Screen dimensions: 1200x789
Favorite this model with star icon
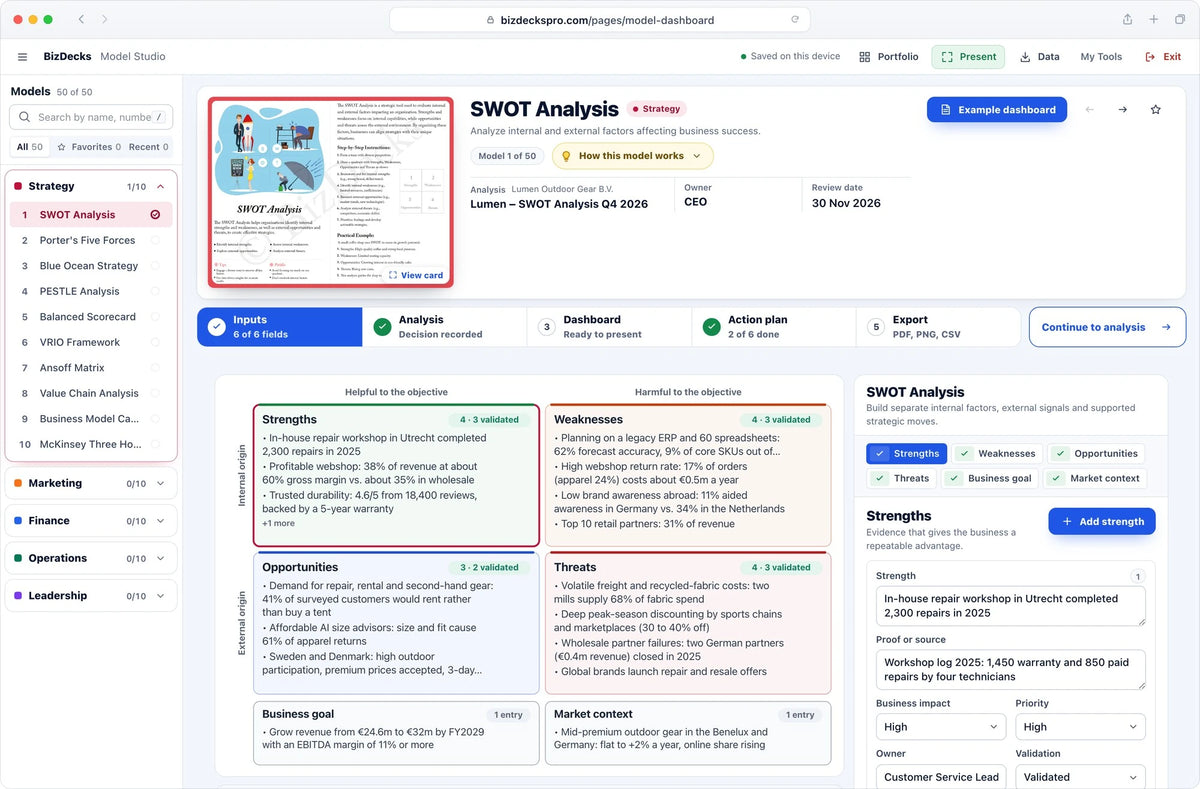tap(1156, 110)
